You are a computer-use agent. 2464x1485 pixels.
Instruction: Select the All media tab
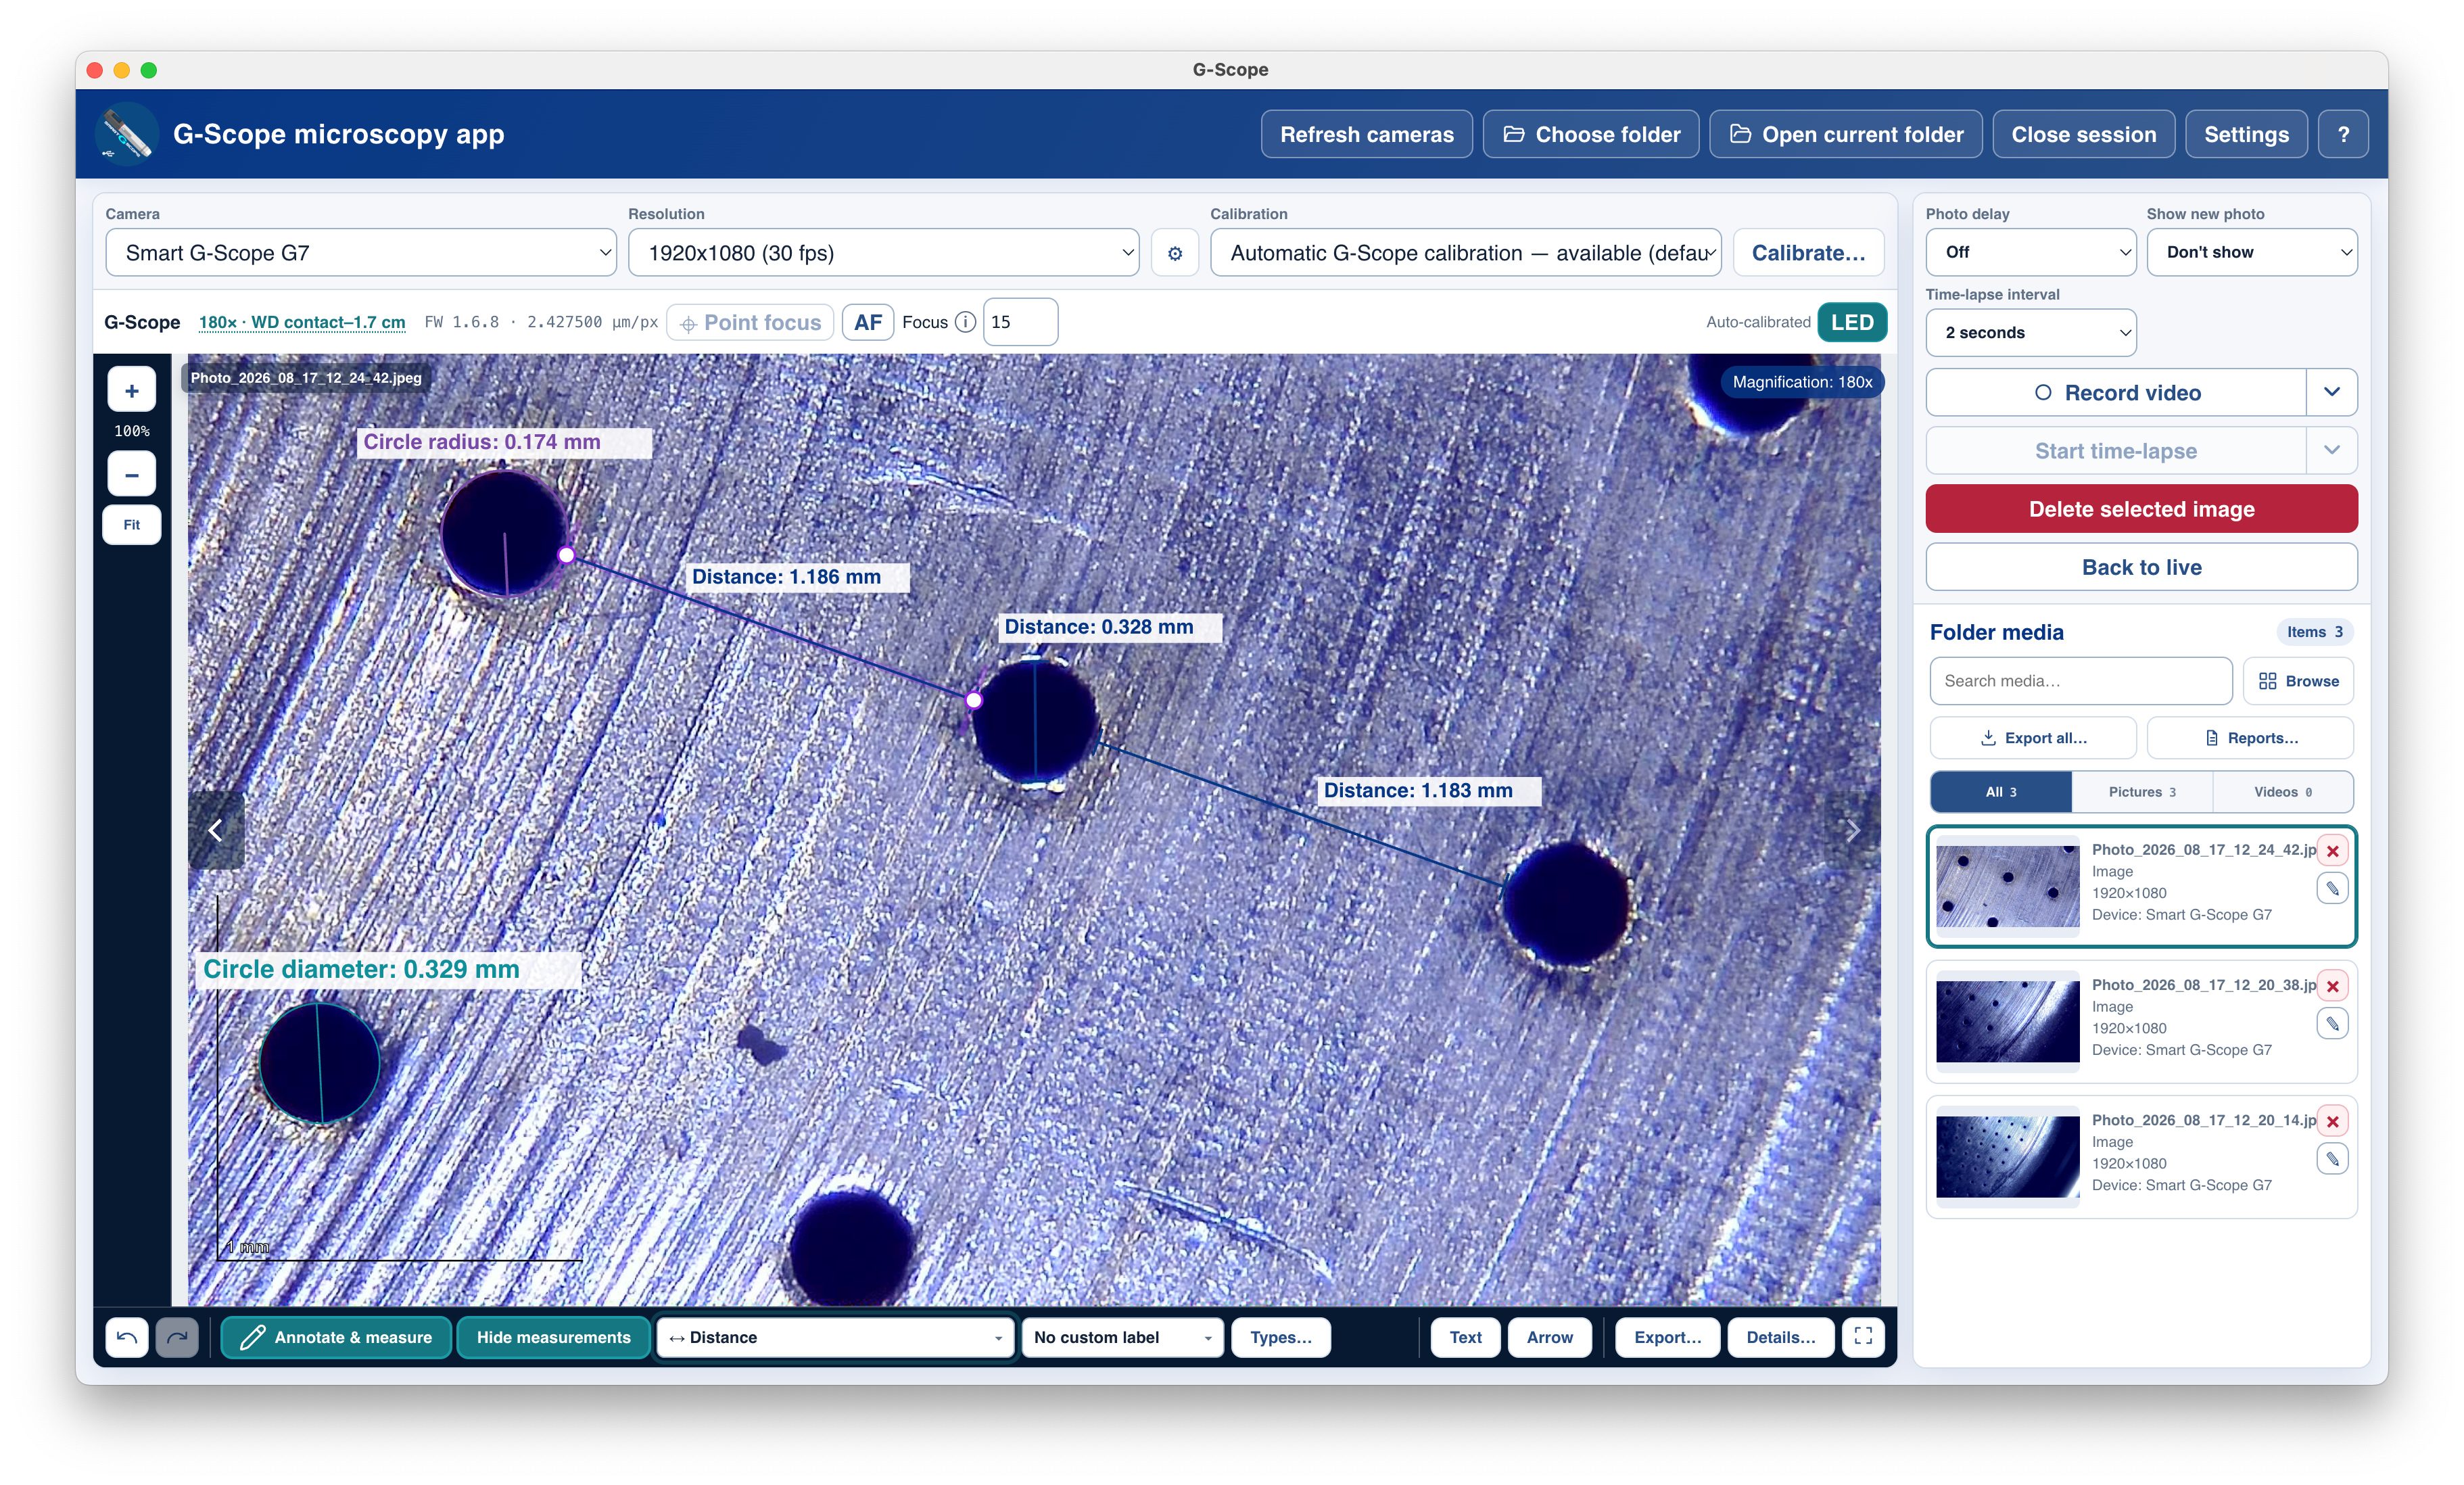coord(2001,792)
